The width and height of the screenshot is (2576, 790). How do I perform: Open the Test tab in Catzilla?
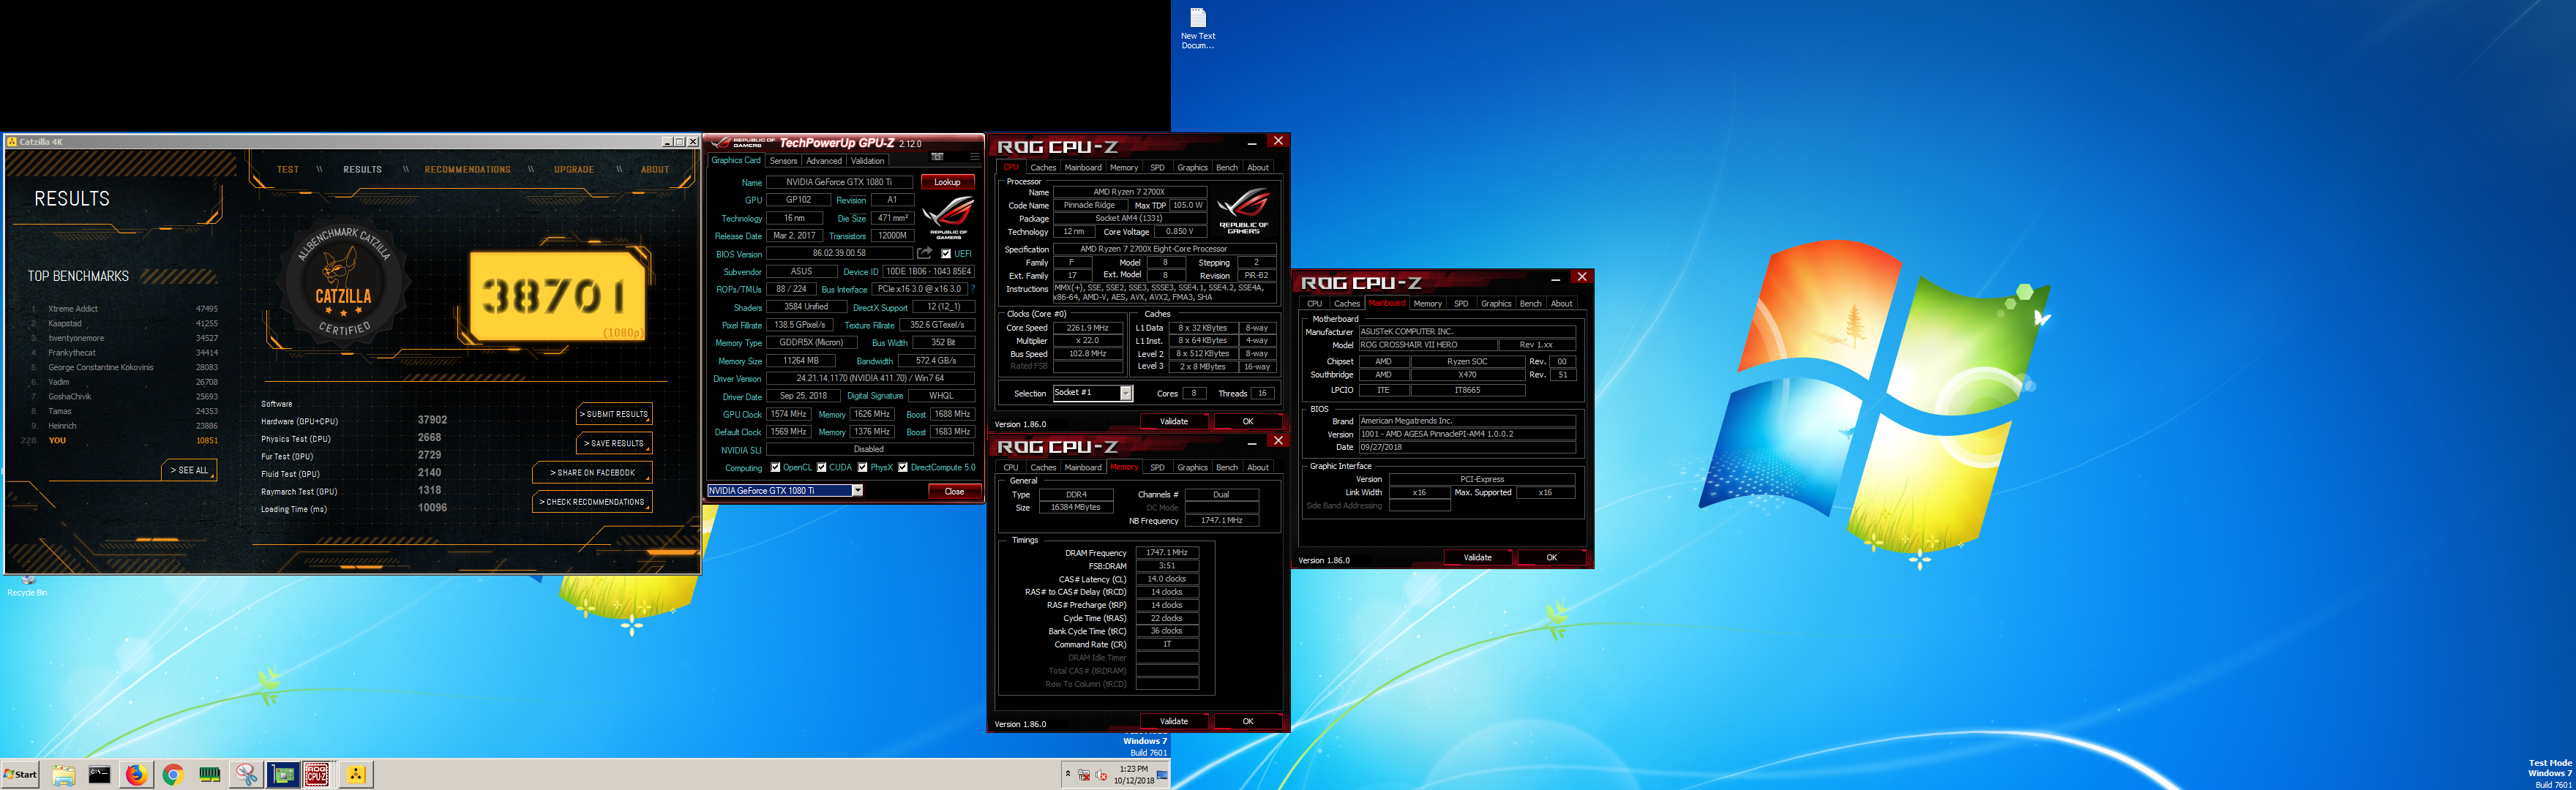(x=288, y=170)
